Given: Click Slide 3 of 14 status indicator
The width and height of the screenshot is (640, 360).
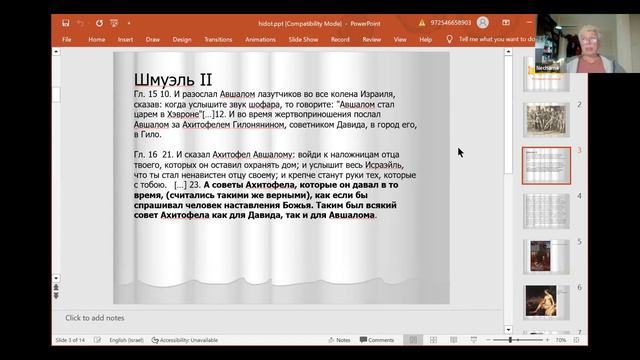Looking at the screenshot, I should click(70, 340).
